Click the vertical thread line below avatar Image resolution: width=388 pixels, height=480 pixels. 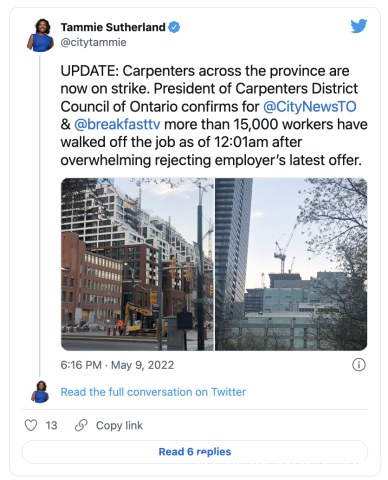pos(40,216)
